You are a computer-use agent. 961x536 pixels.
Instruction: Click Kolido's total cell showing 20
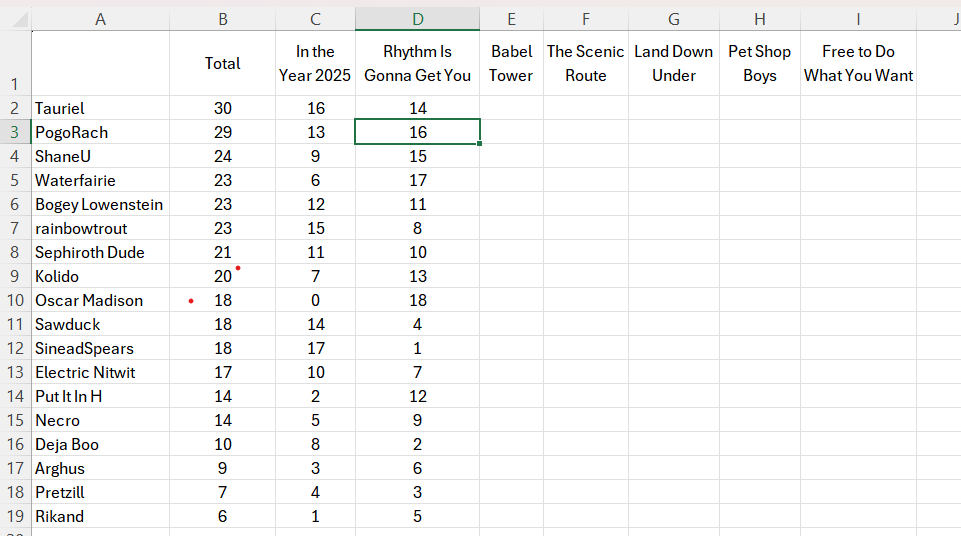pos(222,276)
